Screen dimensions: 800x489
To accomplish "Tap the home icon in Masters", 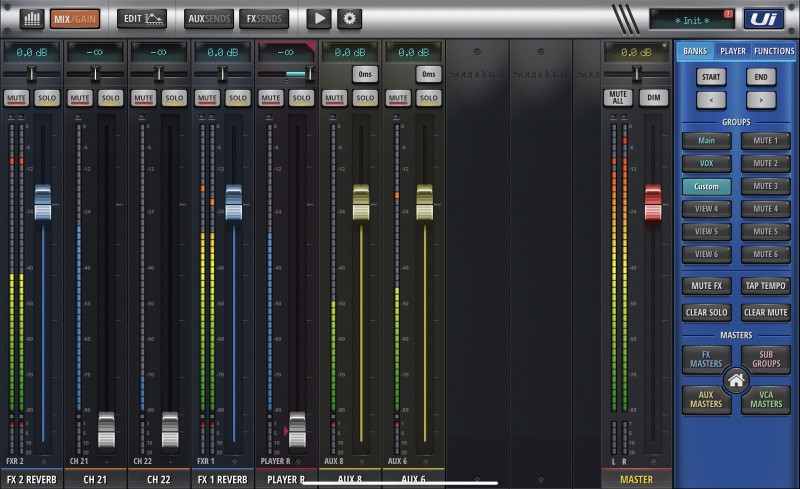I will pos(737,380).
